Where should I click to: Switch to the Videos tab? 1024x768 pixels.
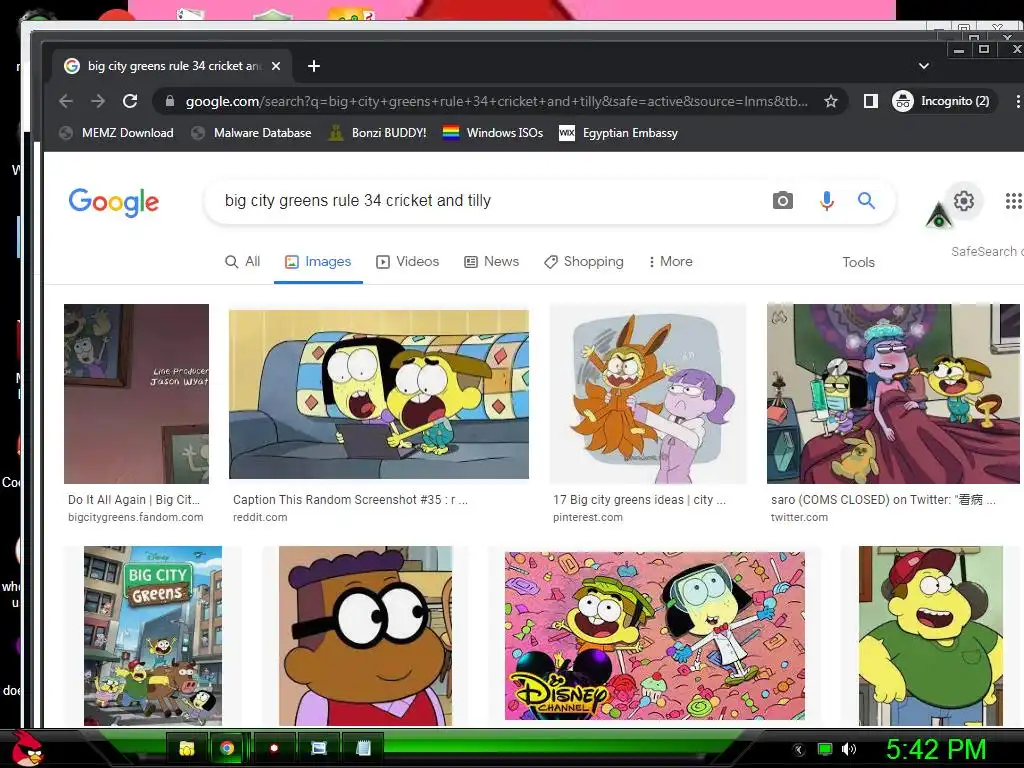click(x=408, y=262)
